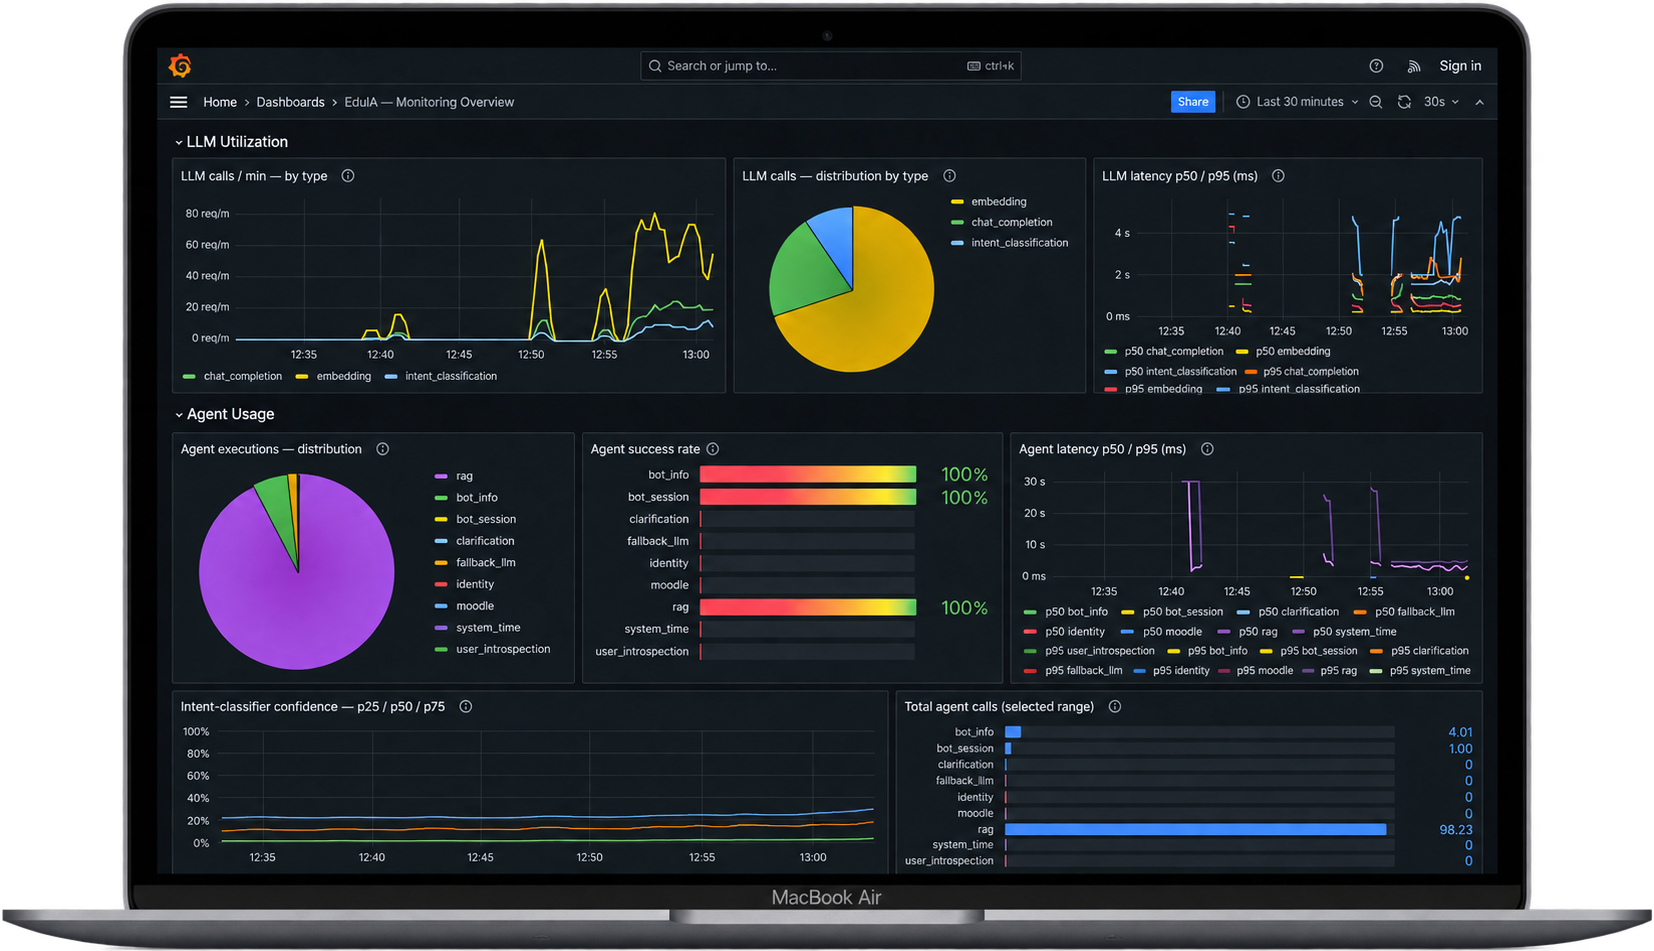Click info icon beside Agent executions — distribution
Viewport: 1654px width, 951px height.
click(x=382, y=449)
